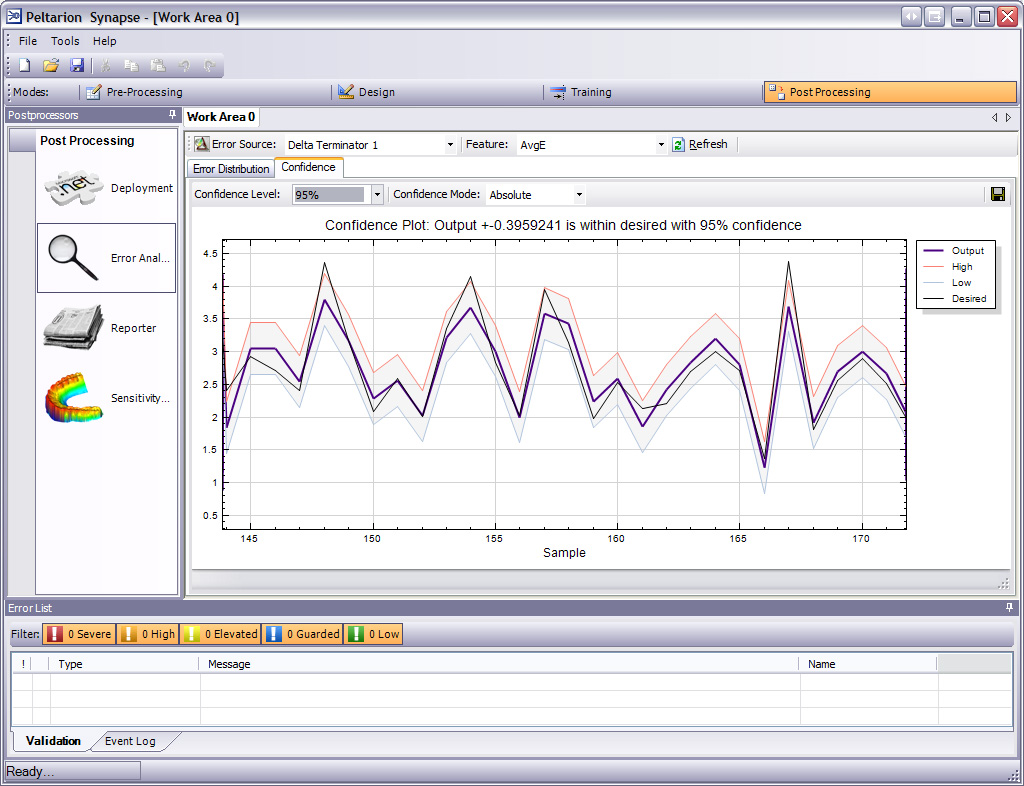Click the Output legend color line
Image resolution: width=1024 pixels, height=786 pixels.
(x=933, y=251)
